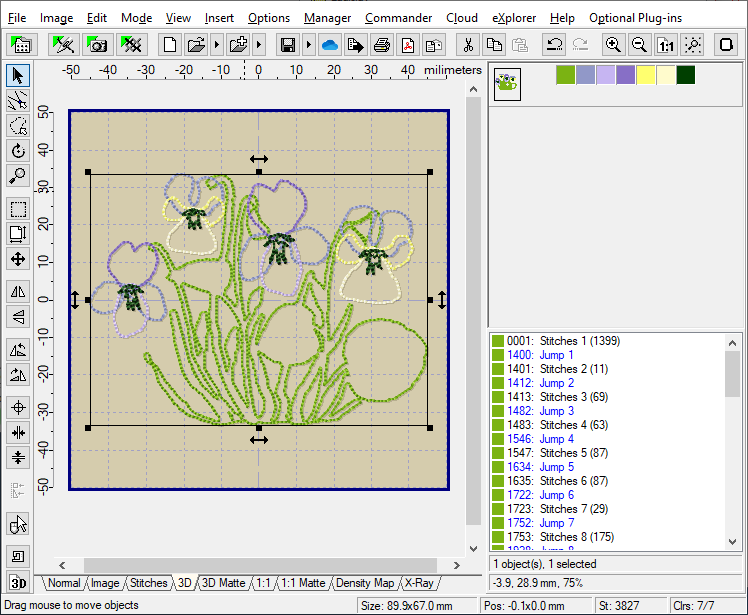Rotate left 90 degrees icon
Viewport: 748px width, 615px height.
(x=18, y=350)
